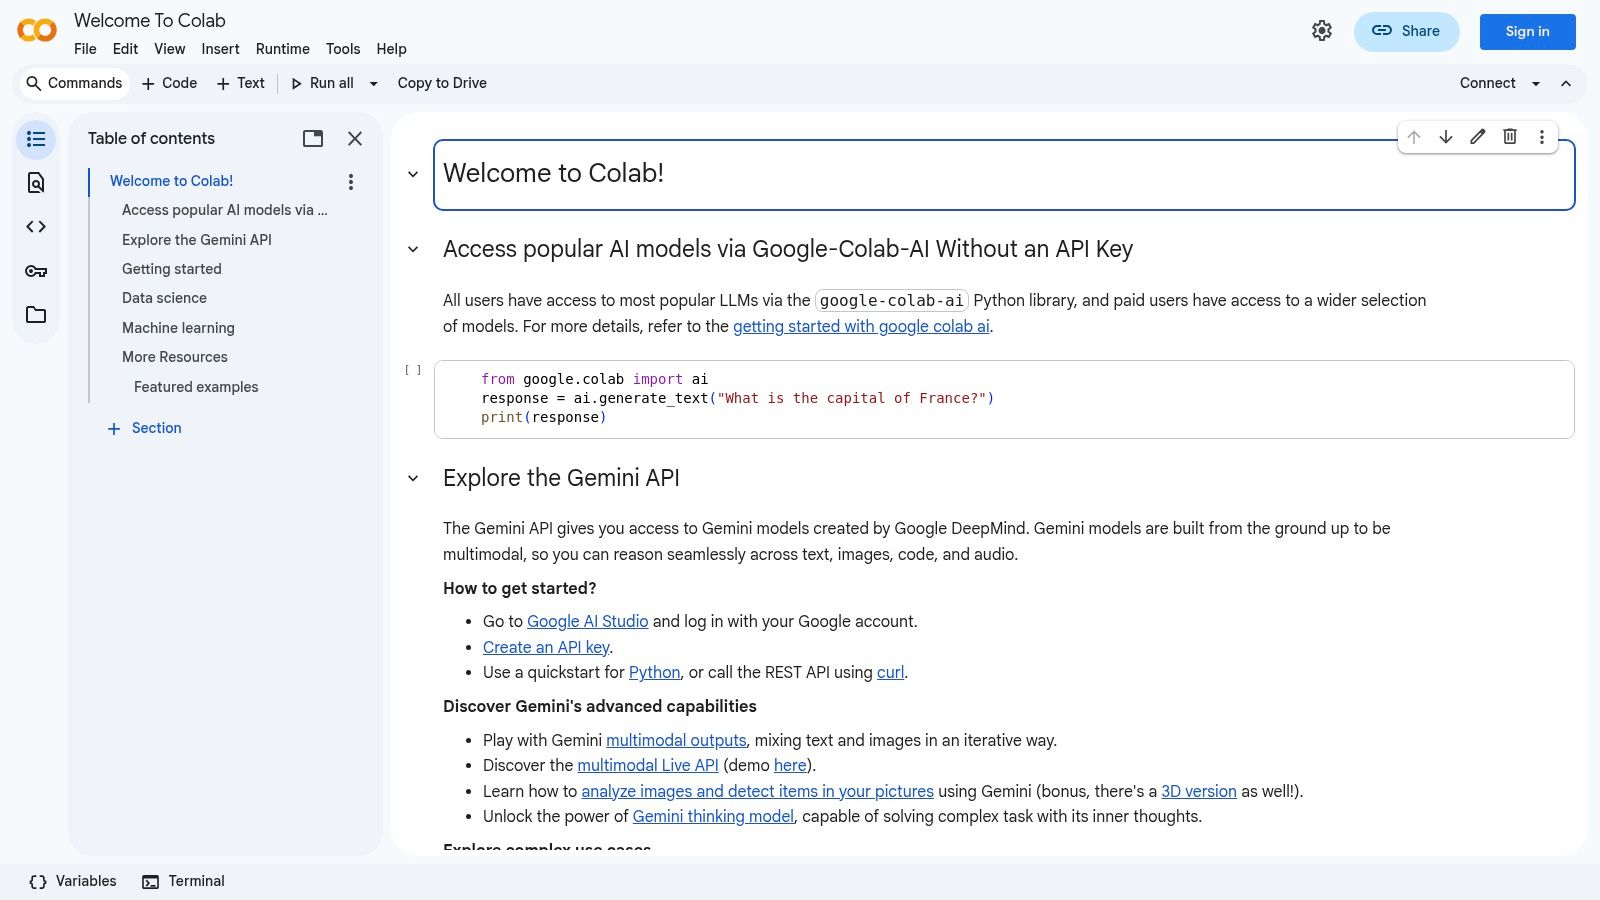Open a Terminal from the bottom bar
Image resolution: width=1600 pixels, height=900 pixels.
point(183,881)
